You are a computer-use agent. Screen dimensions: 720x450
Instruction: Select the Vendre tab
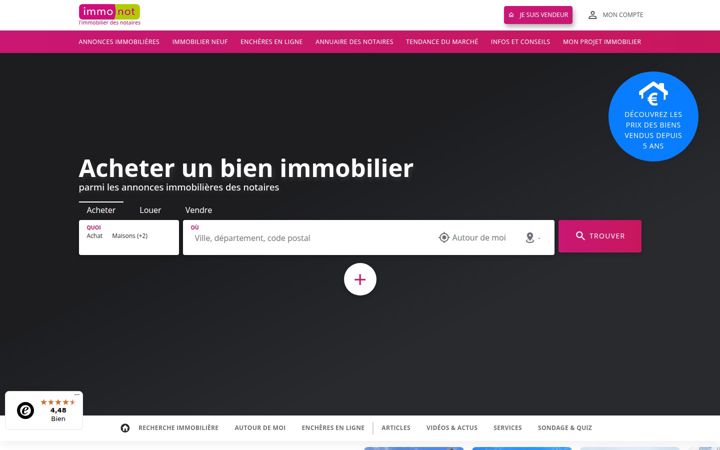(x=198, y=210)
